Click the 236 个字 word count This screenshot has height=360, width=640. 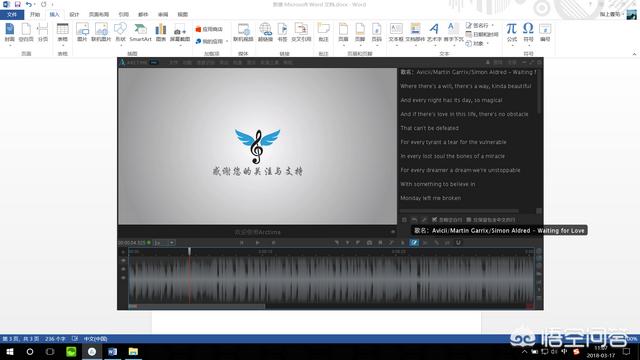[x=55, y=339]
